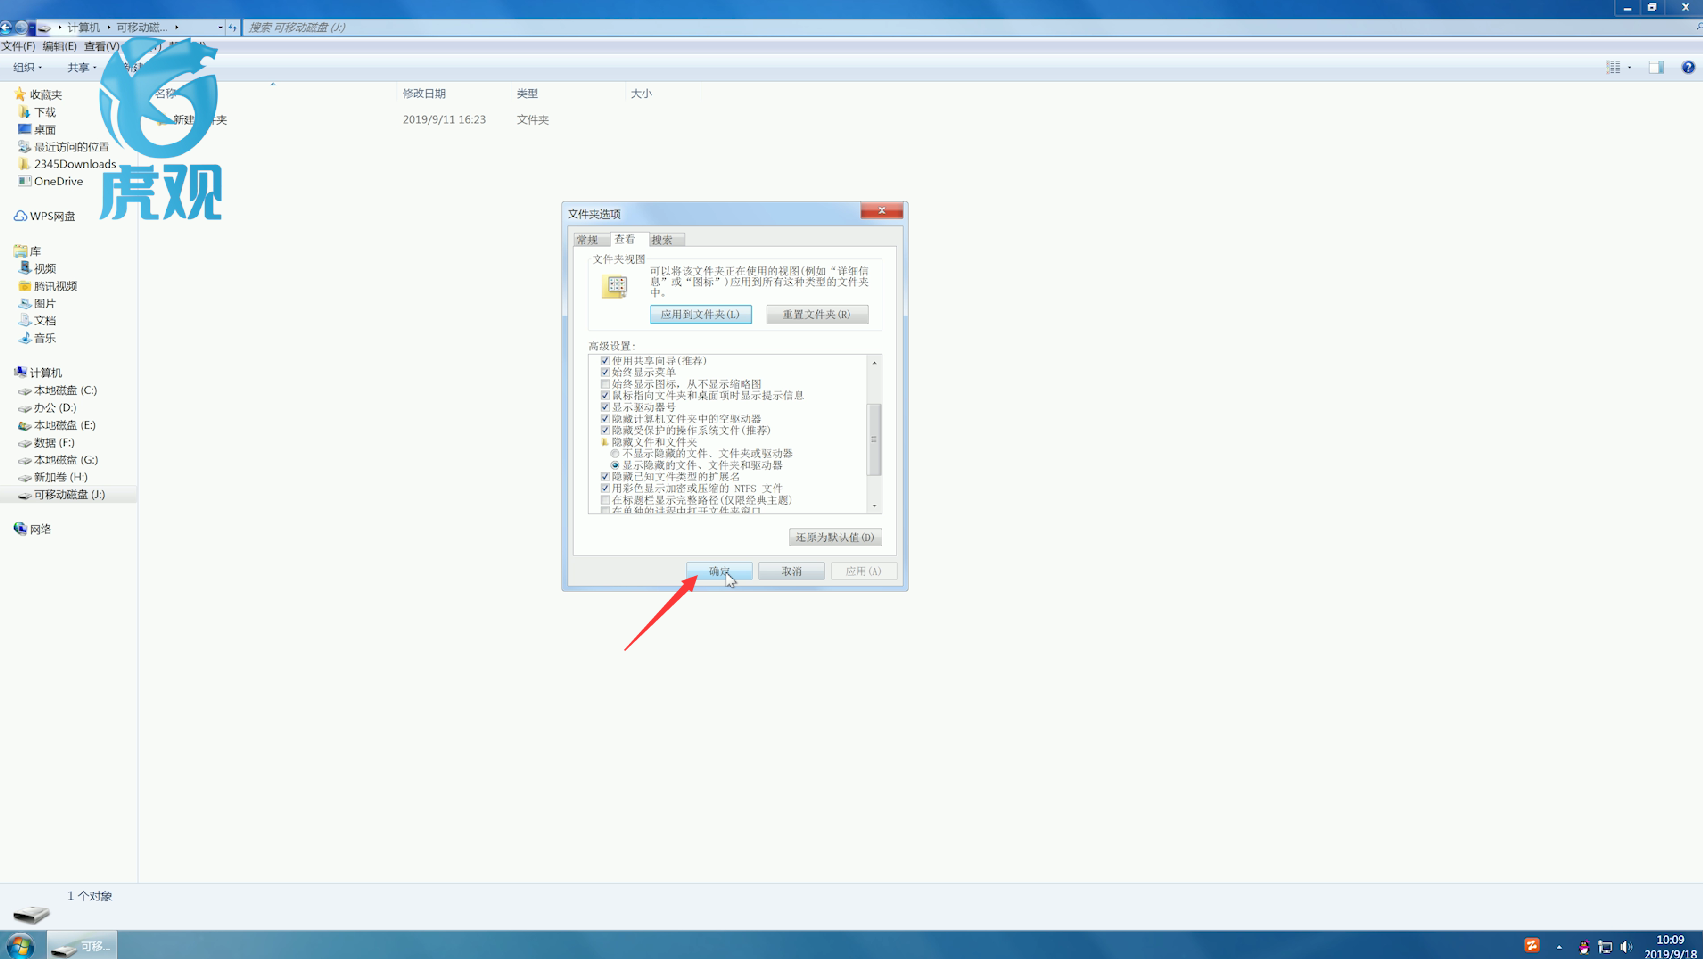Open the 2345Downloads folder icon
Screen dimensions: 1703x959
[24, 164]
